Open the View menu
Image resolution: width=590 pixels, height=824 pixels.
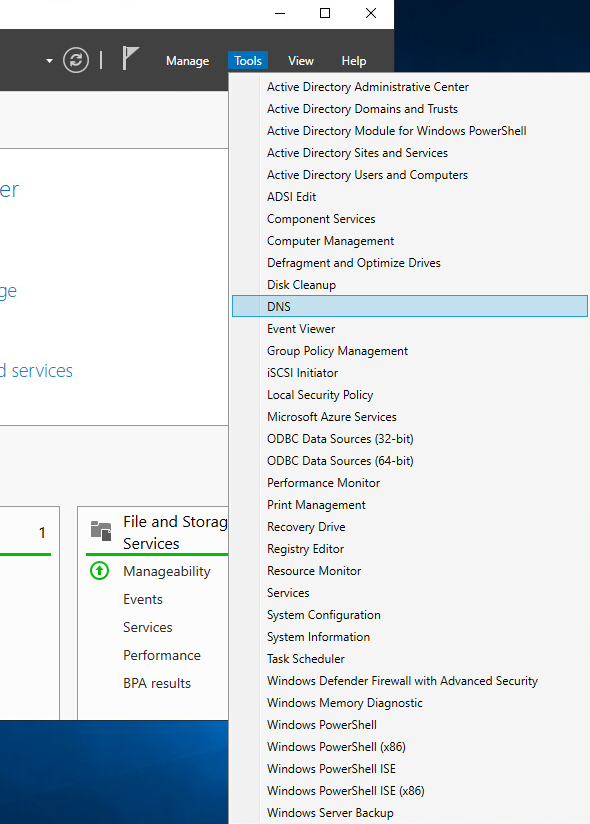(x=301, y=61)
